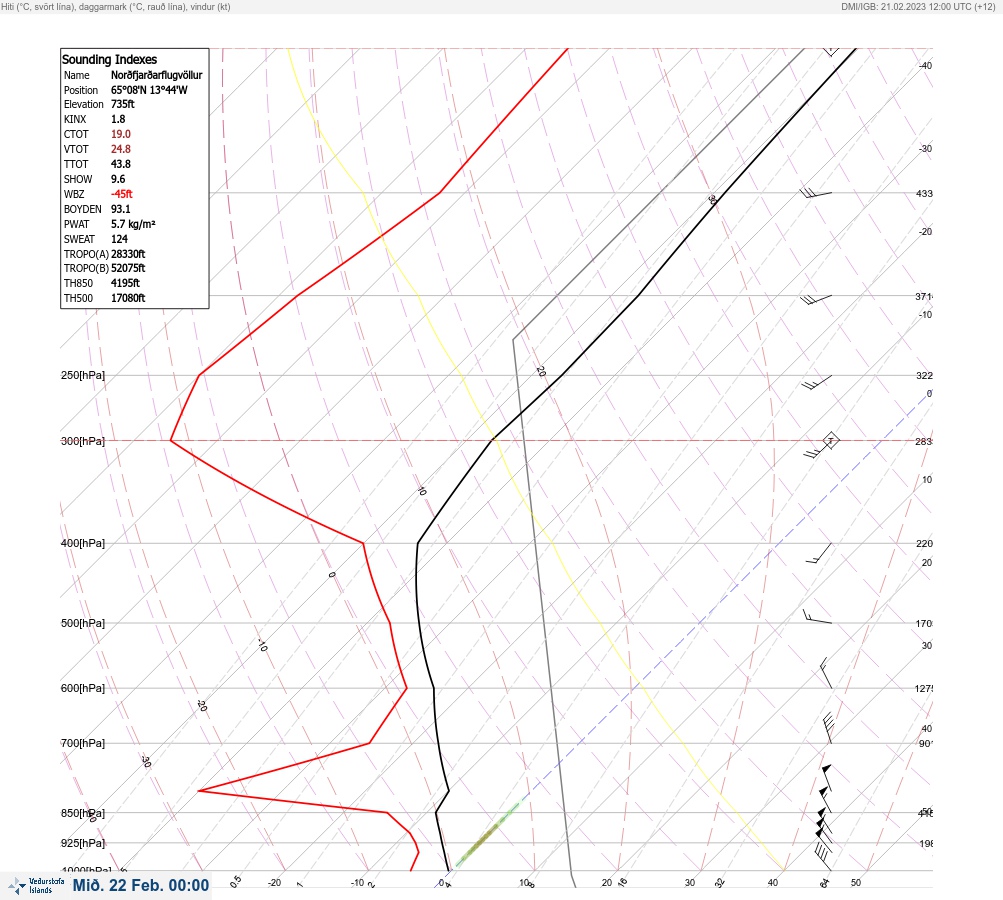Click the position value 65°08'N 13°44'W
1003x900 pixels.
(x=149, y=90)
